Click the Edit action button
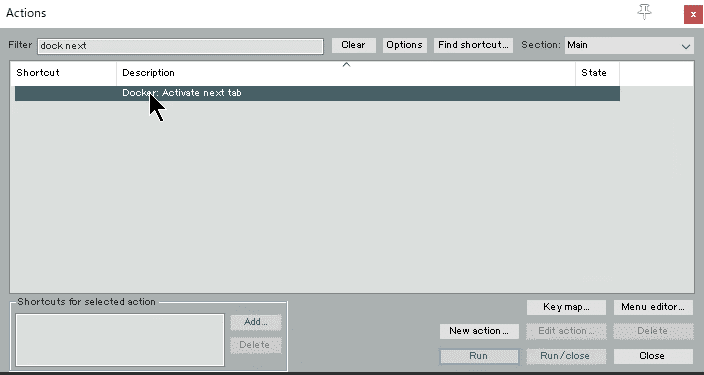 click(566, 331)
